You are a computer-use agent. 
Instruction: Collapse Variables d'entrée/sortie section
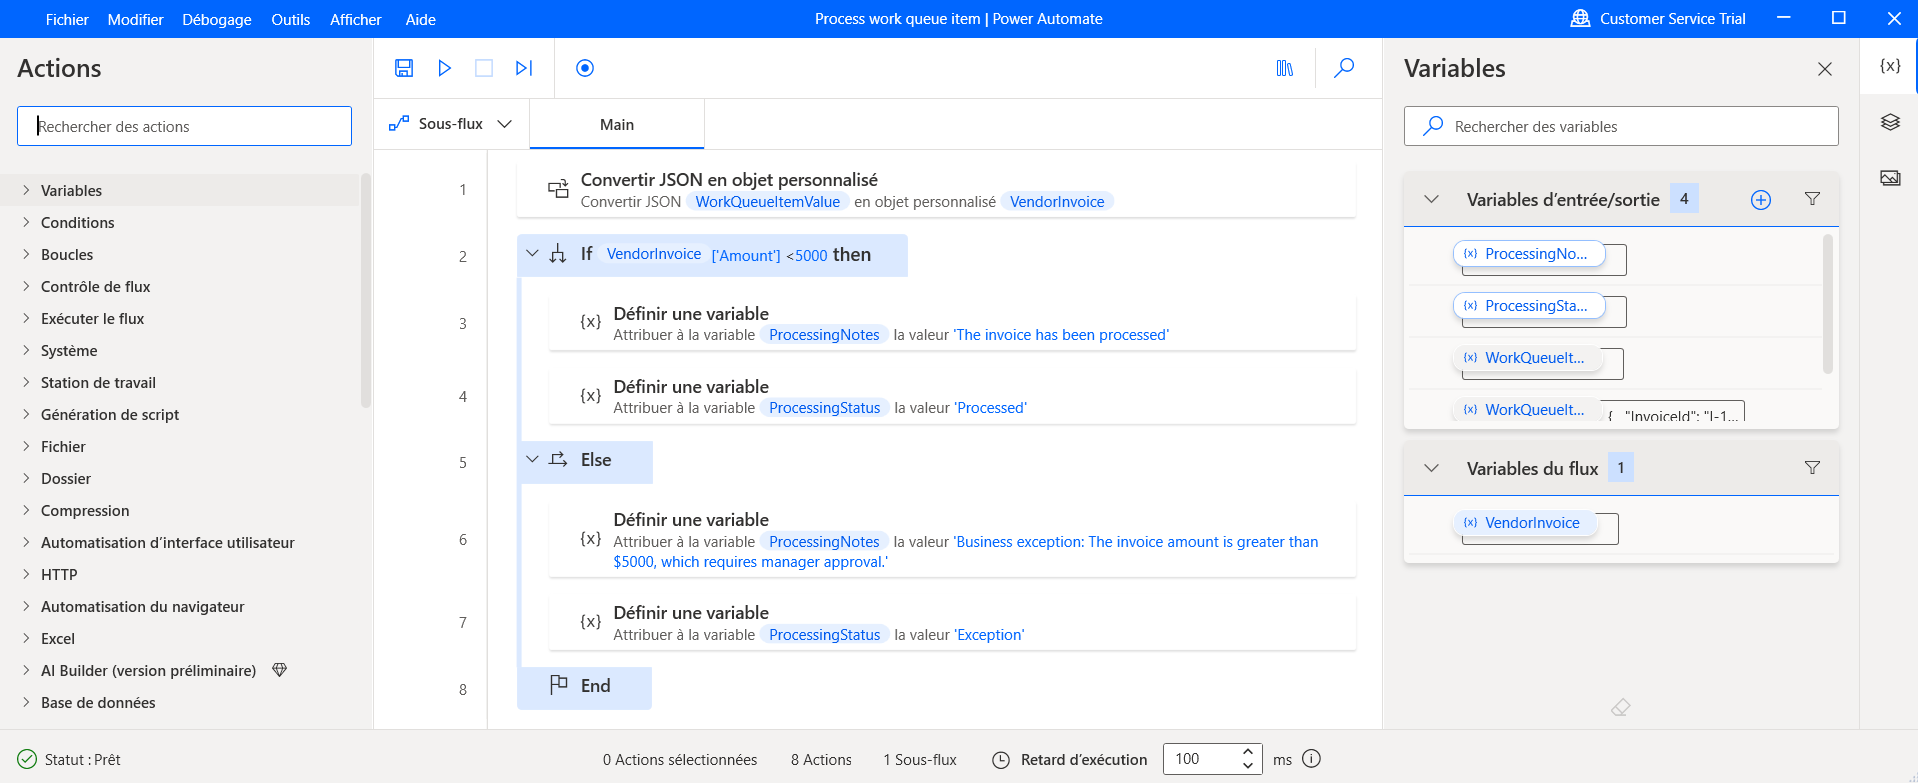click(1432, 199)
